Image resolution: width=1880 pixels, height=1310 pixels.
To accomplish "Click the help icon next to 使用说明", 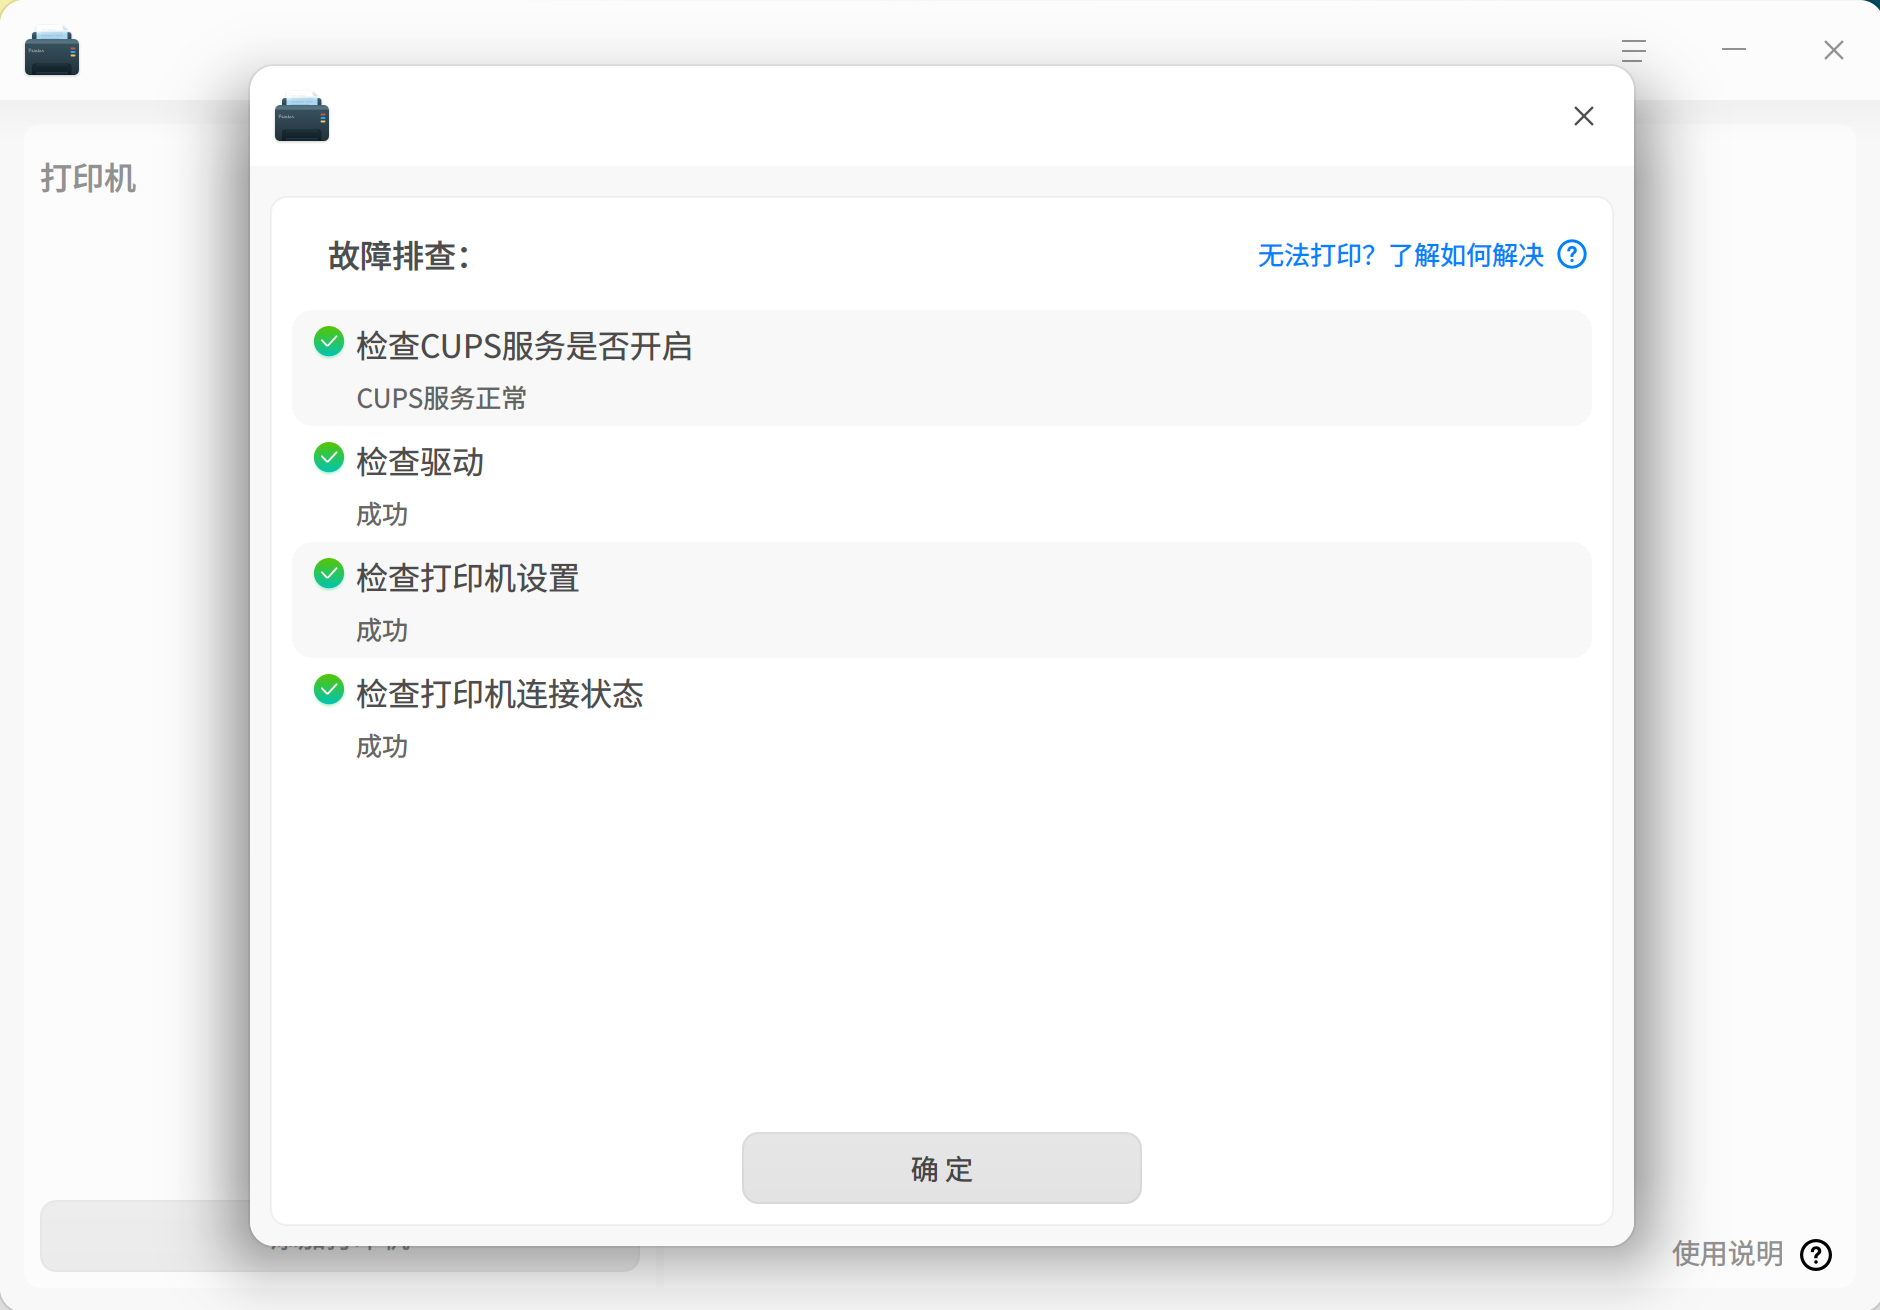I will click(1815, 1255).
